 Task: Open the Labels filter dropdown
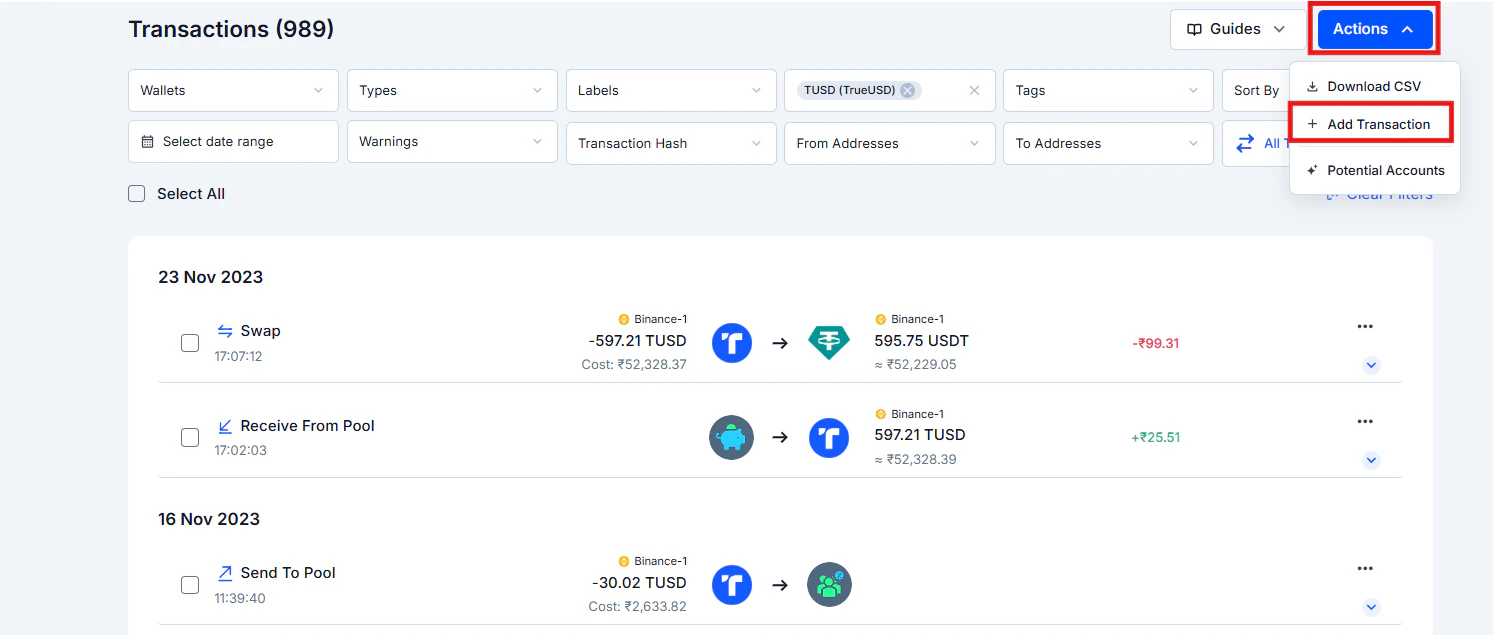click(671, 90)
